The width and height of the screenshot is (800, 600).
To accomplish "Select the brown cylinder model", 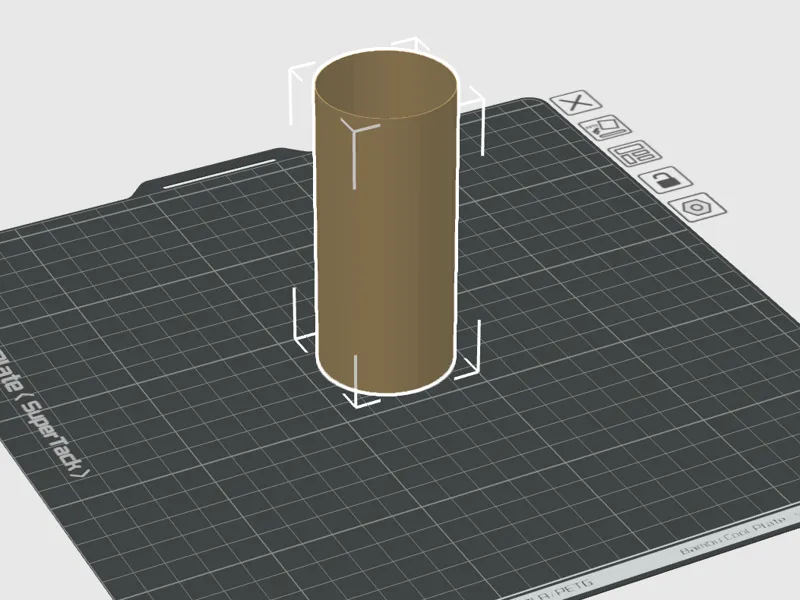I will (x=386, y=222).
